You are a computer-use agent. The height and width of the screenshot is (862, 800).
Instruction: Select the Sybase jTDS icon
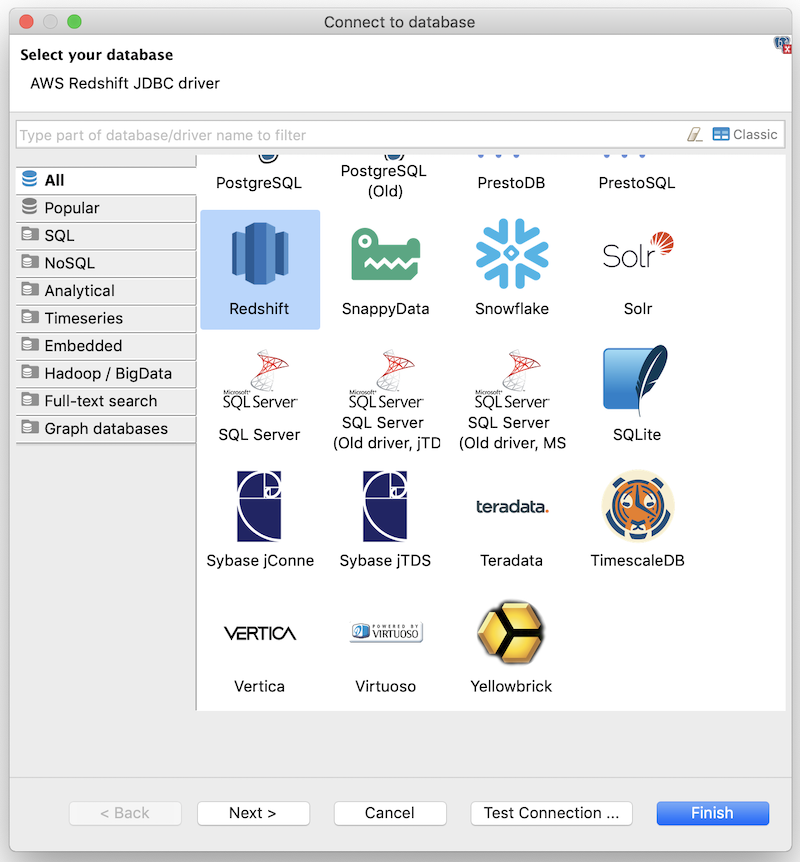click(385, 506)
